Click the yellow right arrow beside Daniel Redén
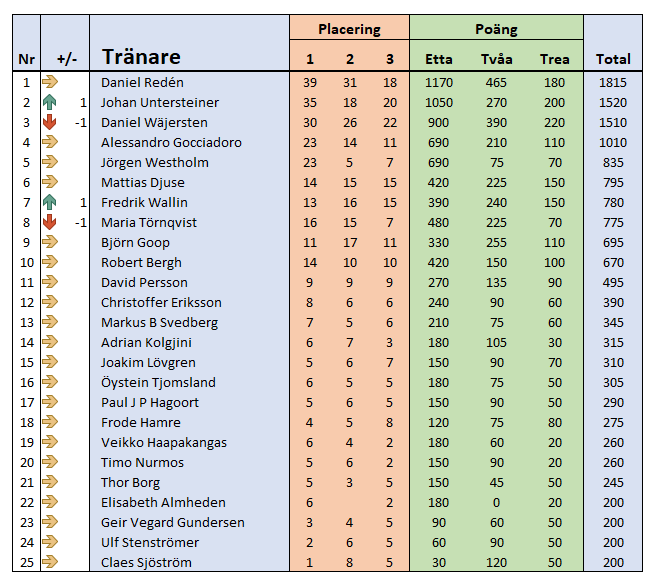 (51, 82)
